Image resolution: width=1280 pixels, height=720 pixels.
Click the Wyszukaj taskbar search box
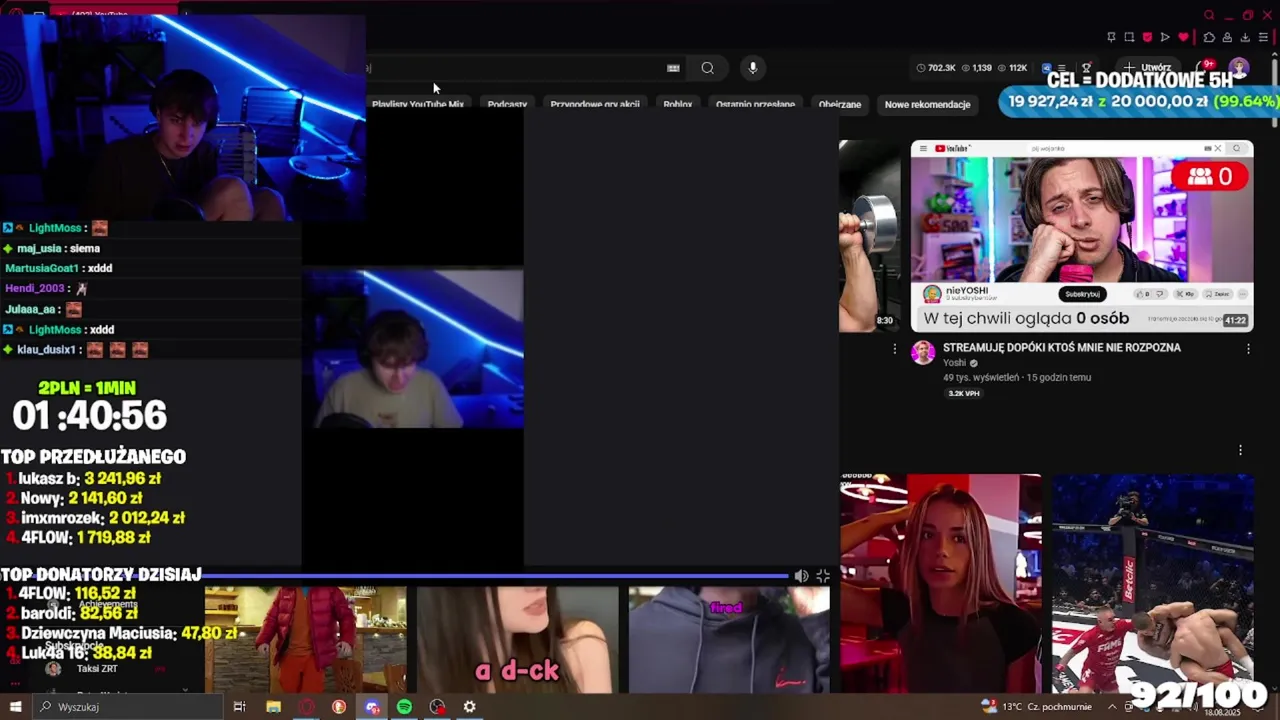click(x=127, y=707)
